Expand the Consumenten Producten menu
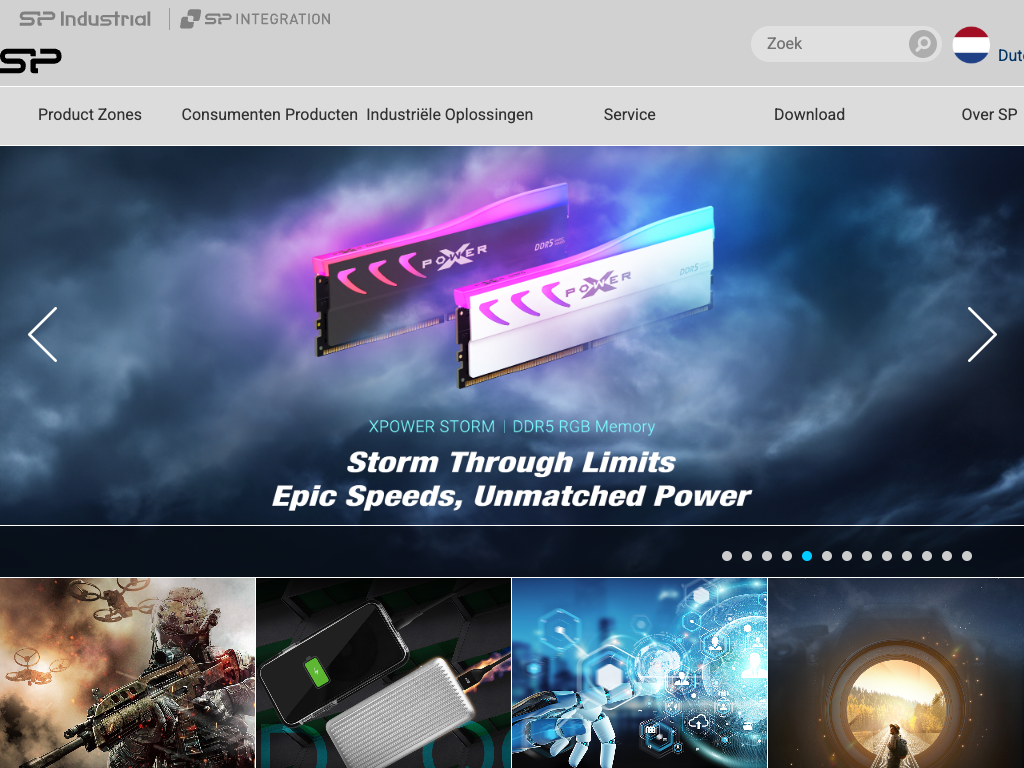1024x768 pixels. click(x=269, y=115)
